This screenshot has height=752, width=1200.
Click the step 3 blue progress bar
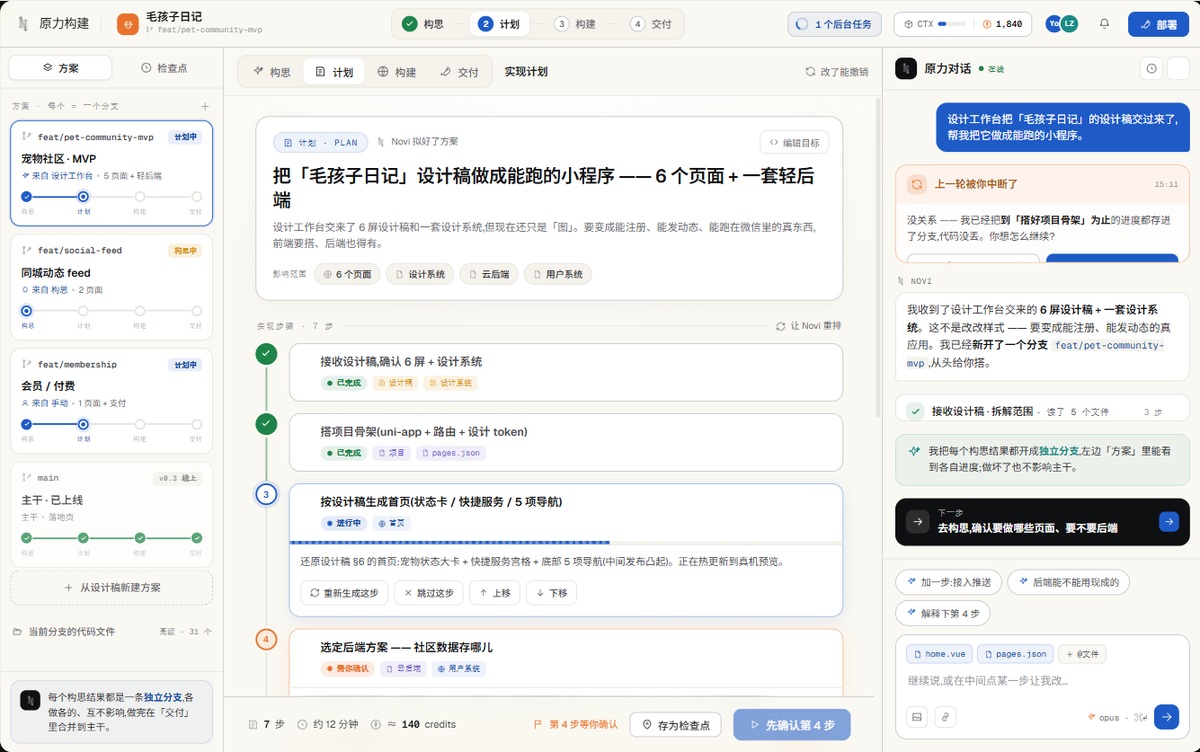pos(449,543)
